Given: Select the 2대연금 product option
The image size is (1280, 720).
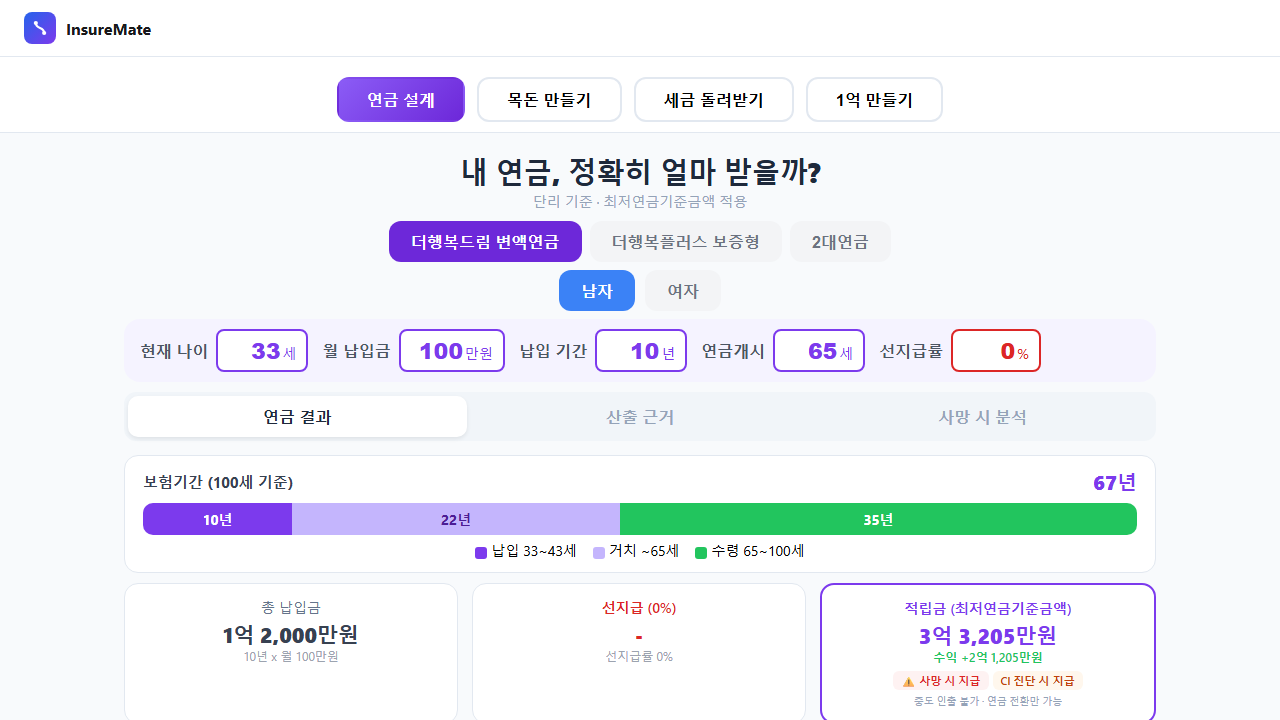Looking at the screenshot, I should 840,241.
